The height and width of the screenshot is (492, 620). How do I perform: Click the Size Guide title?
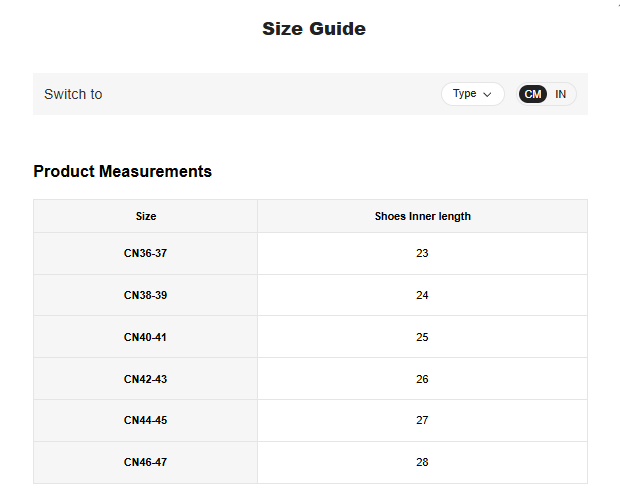pyautogui.click(x=313, y=29)
